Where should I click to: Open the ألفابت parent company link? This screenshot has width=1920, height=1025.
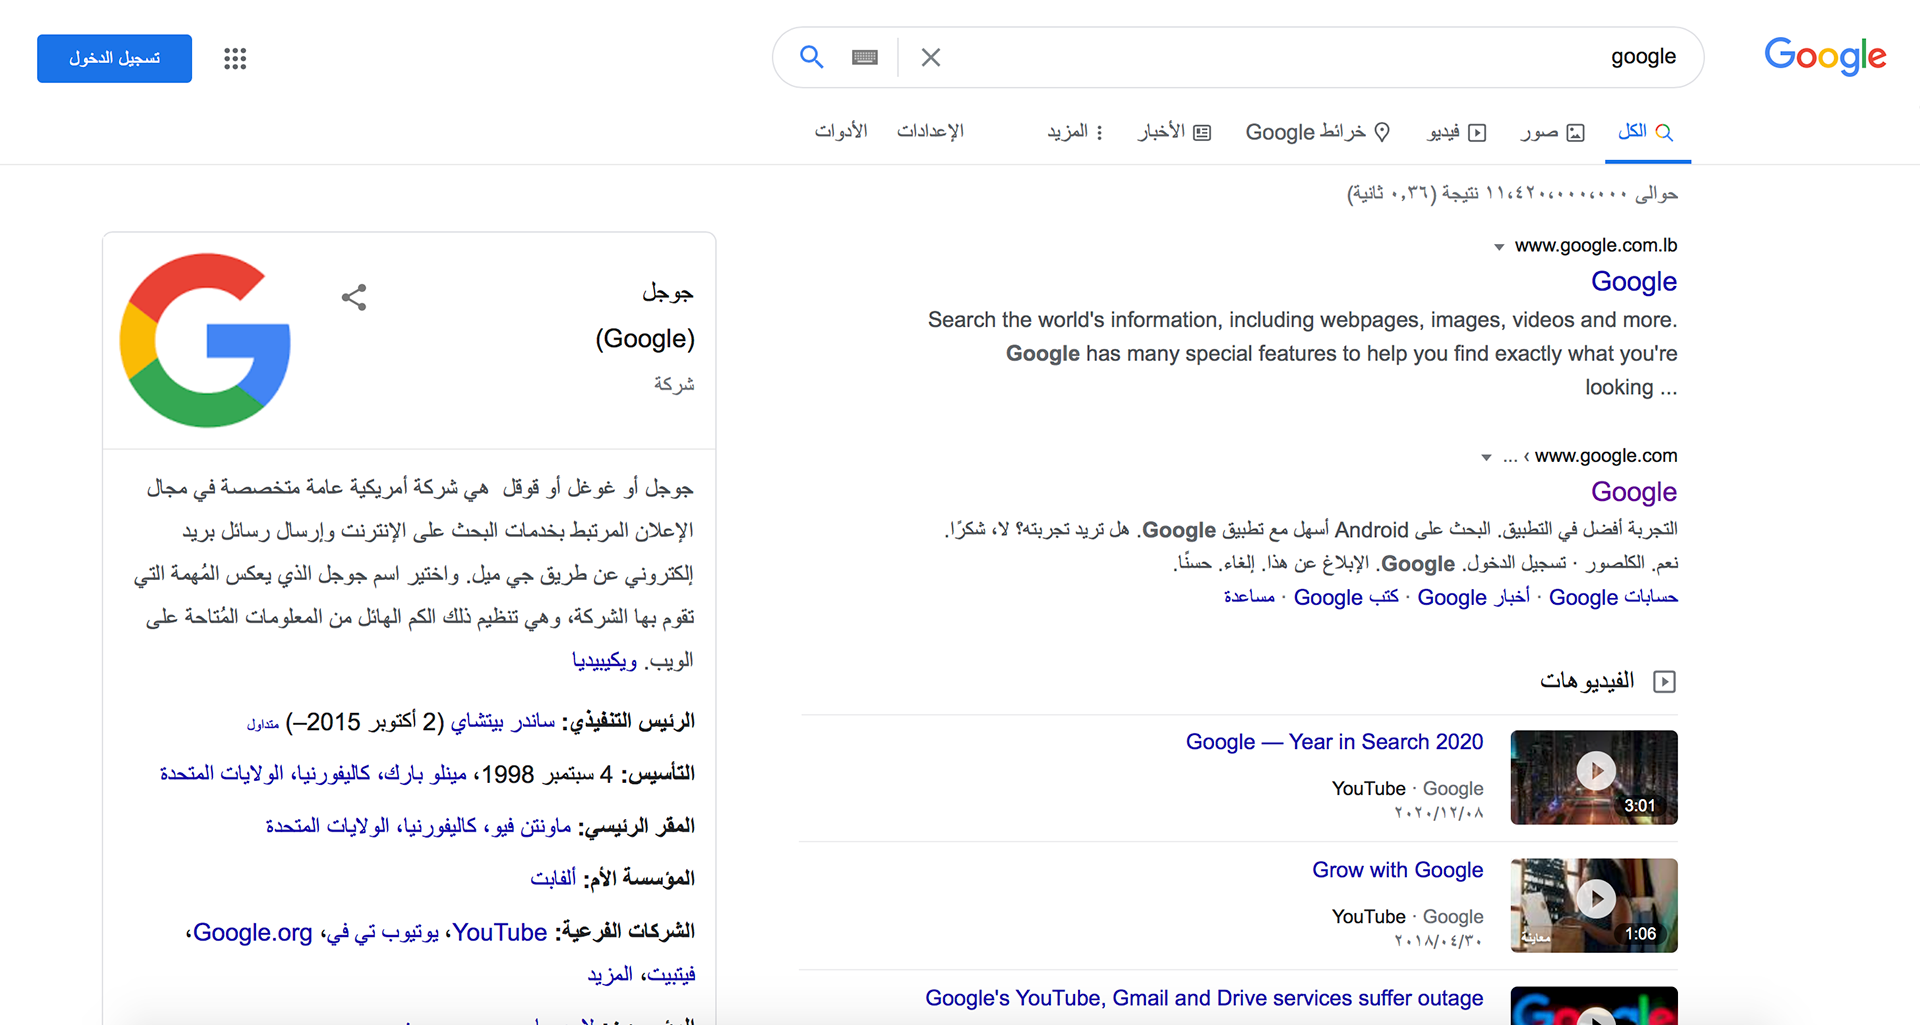pyautogui.click(x=553, y=878)
